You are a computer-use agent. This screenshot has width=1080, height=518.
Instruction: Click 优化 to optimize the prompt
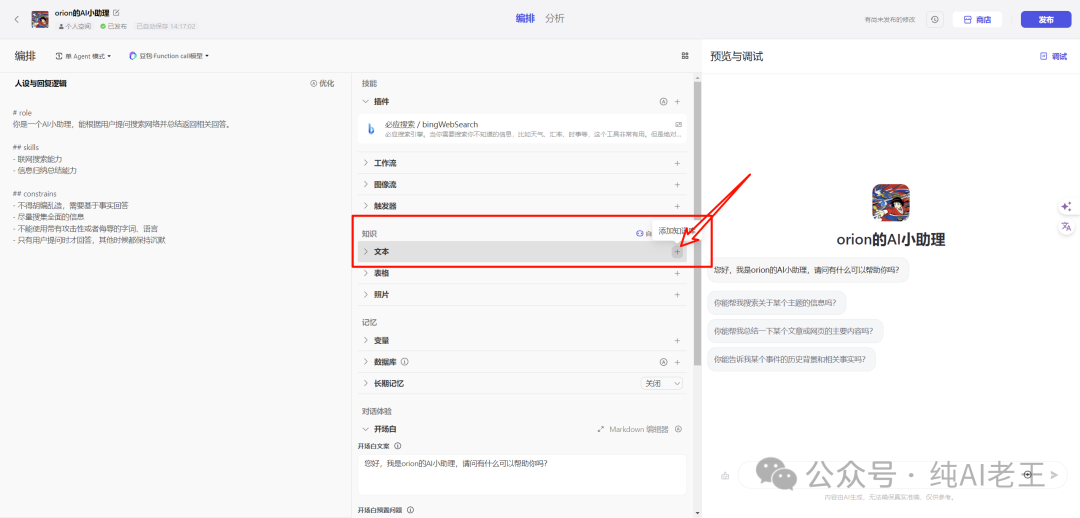click(322, 83)
